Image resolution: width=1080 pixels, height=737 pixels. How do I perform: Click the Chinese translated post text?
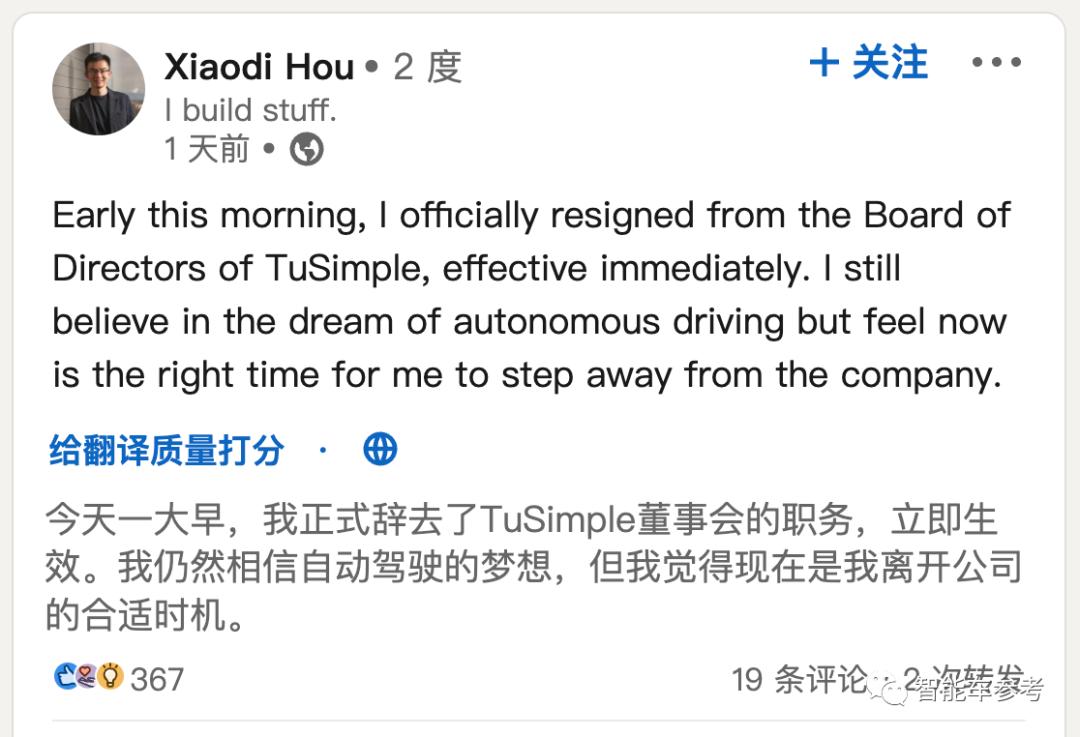[520, 567]
